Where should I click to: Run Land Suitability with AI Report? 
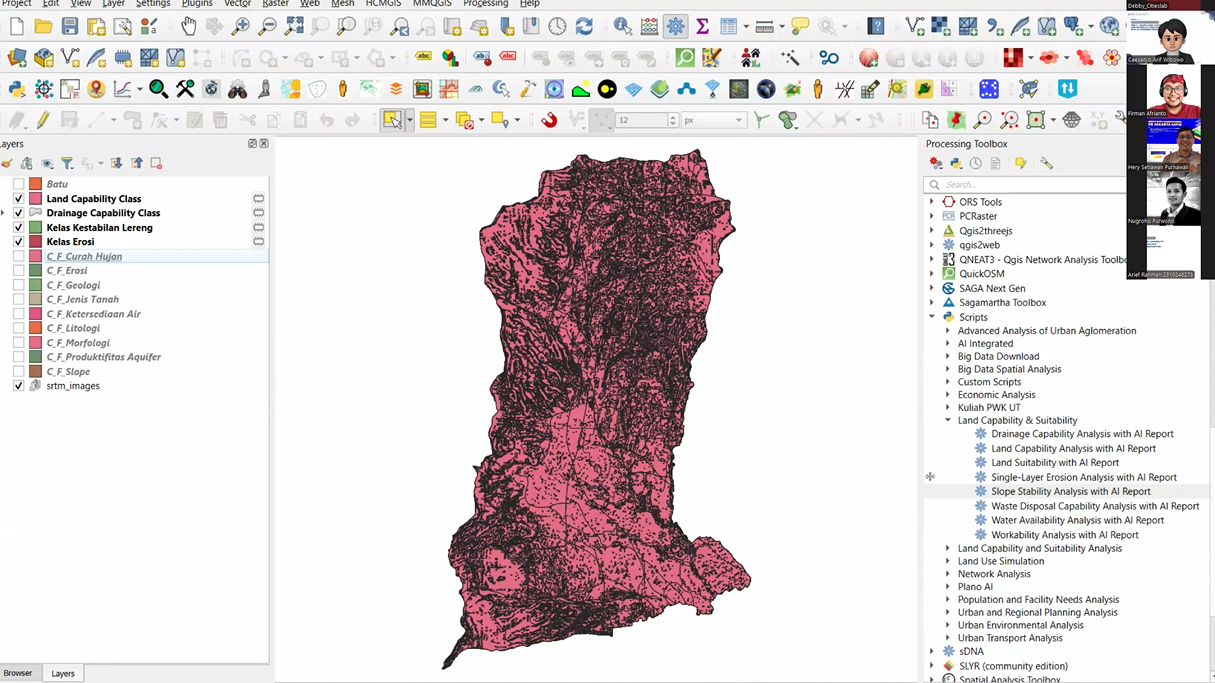pos(1055,463)
